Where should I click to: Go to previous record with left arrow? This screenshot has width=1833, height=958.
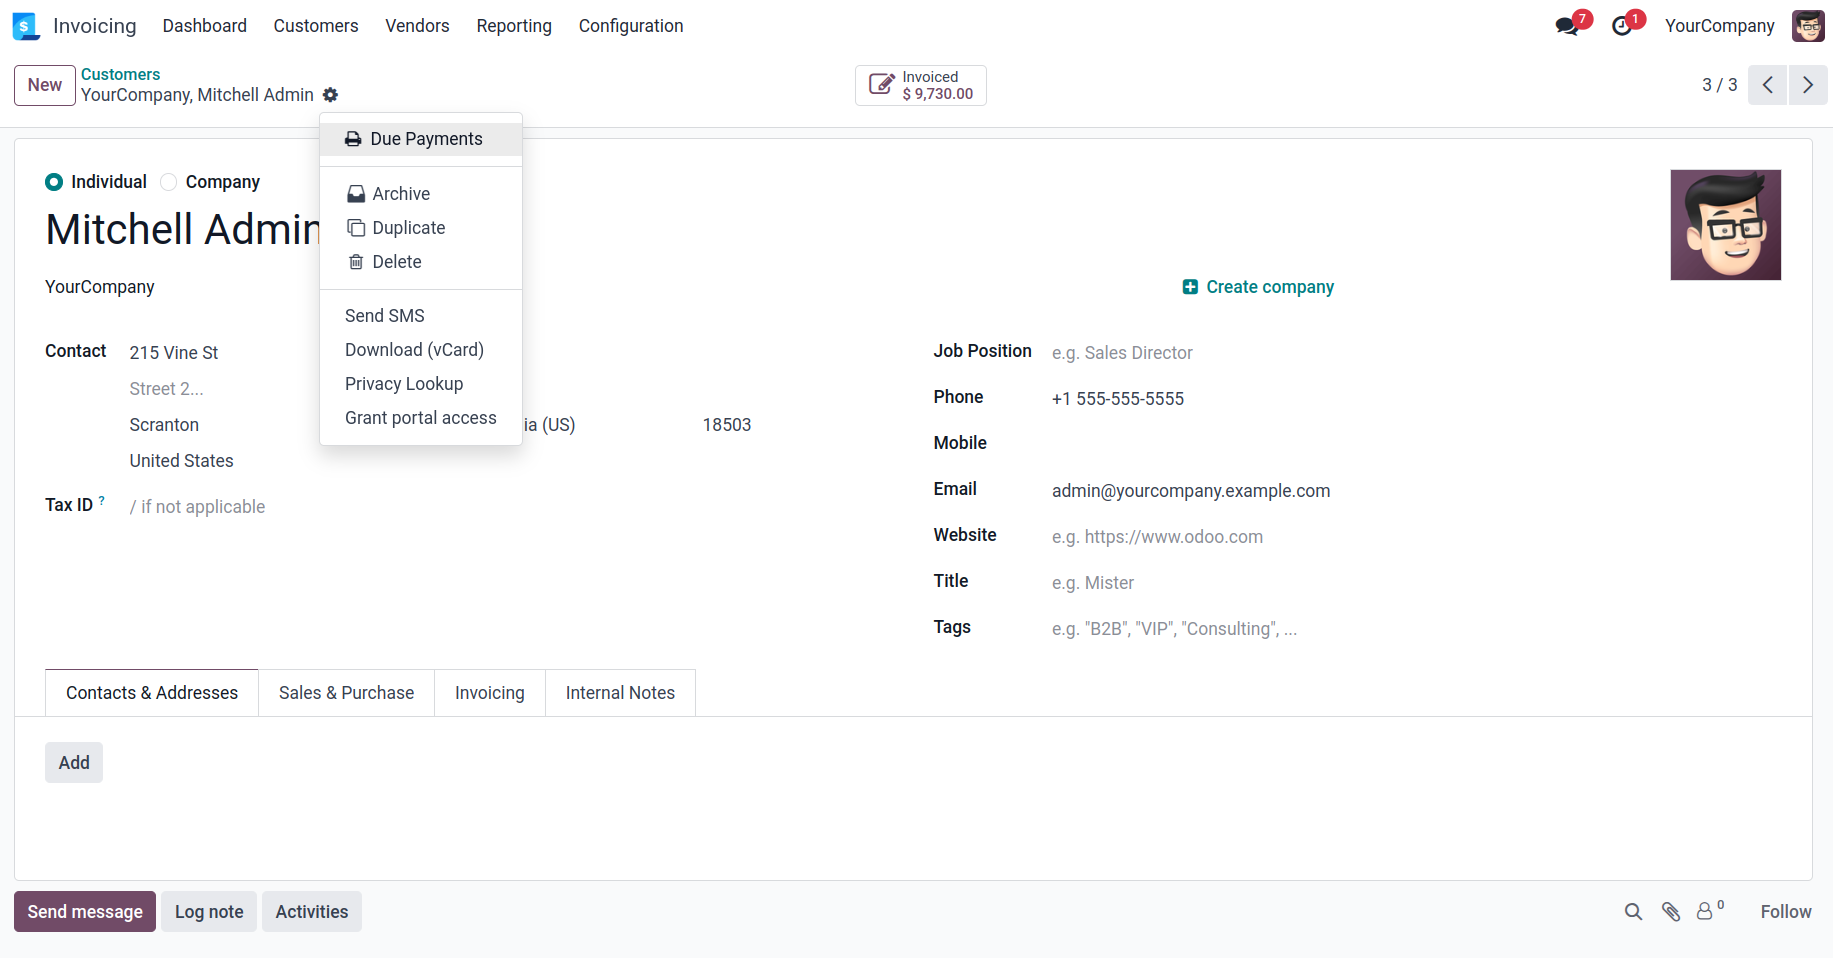tap(1767, 85)
